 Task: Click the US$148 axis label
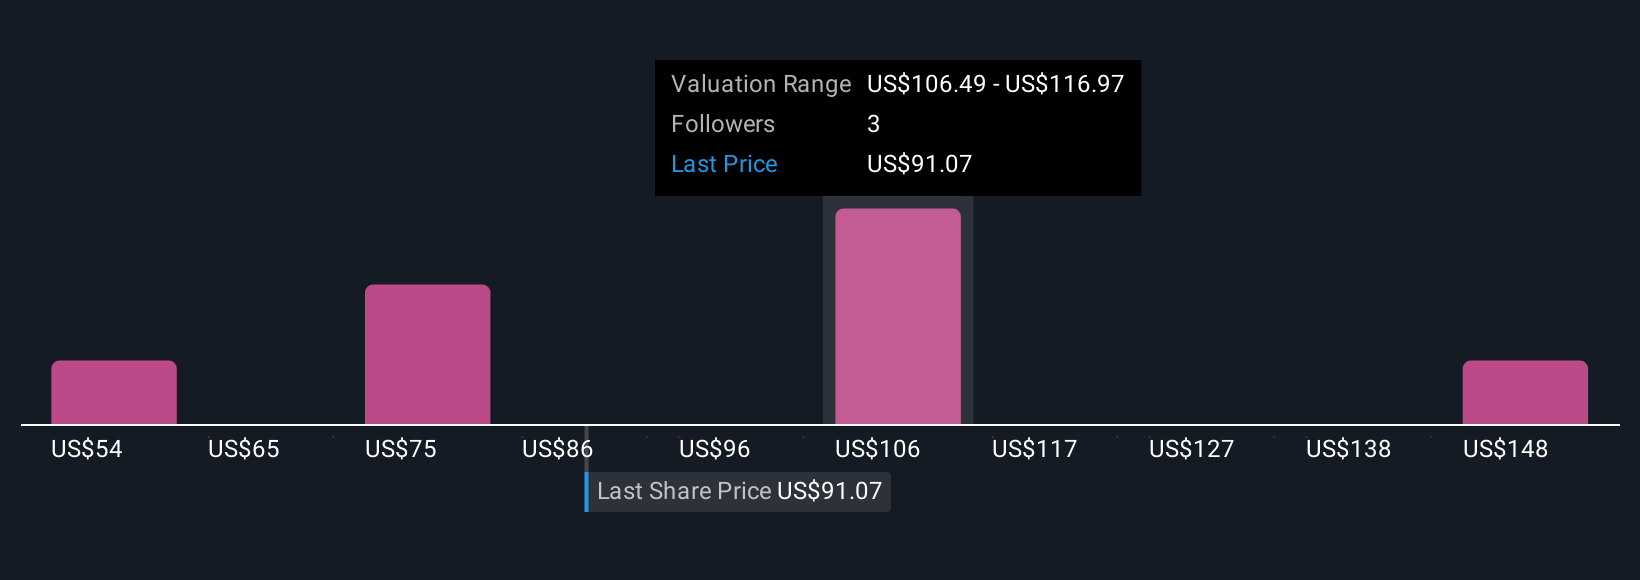tap(1506, 449)
